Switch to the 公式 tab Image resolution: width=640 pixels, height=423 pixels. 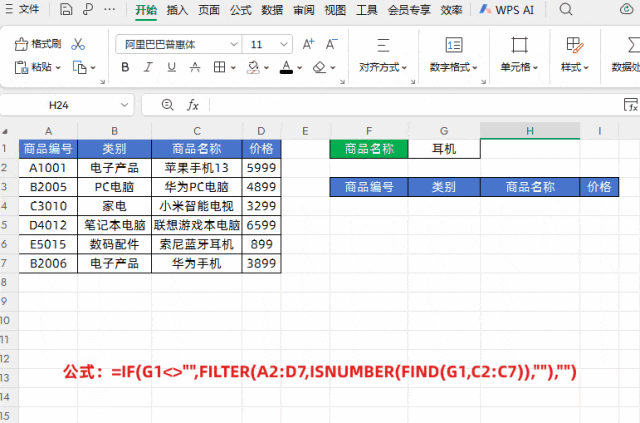[240, 10]
